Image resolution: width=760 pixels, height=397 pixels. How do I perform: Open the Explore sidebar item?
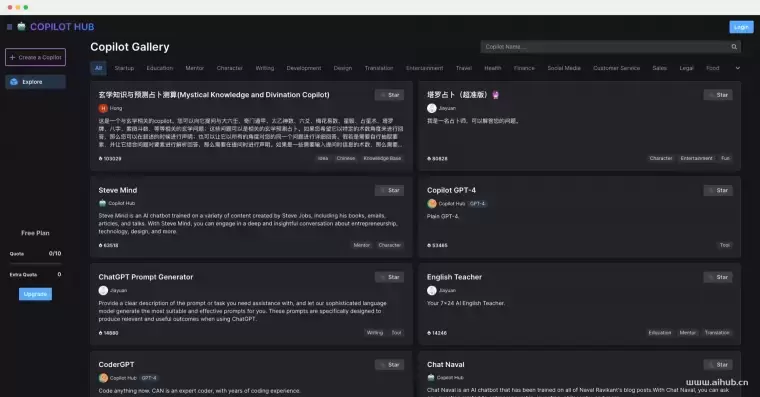point(35,82)
